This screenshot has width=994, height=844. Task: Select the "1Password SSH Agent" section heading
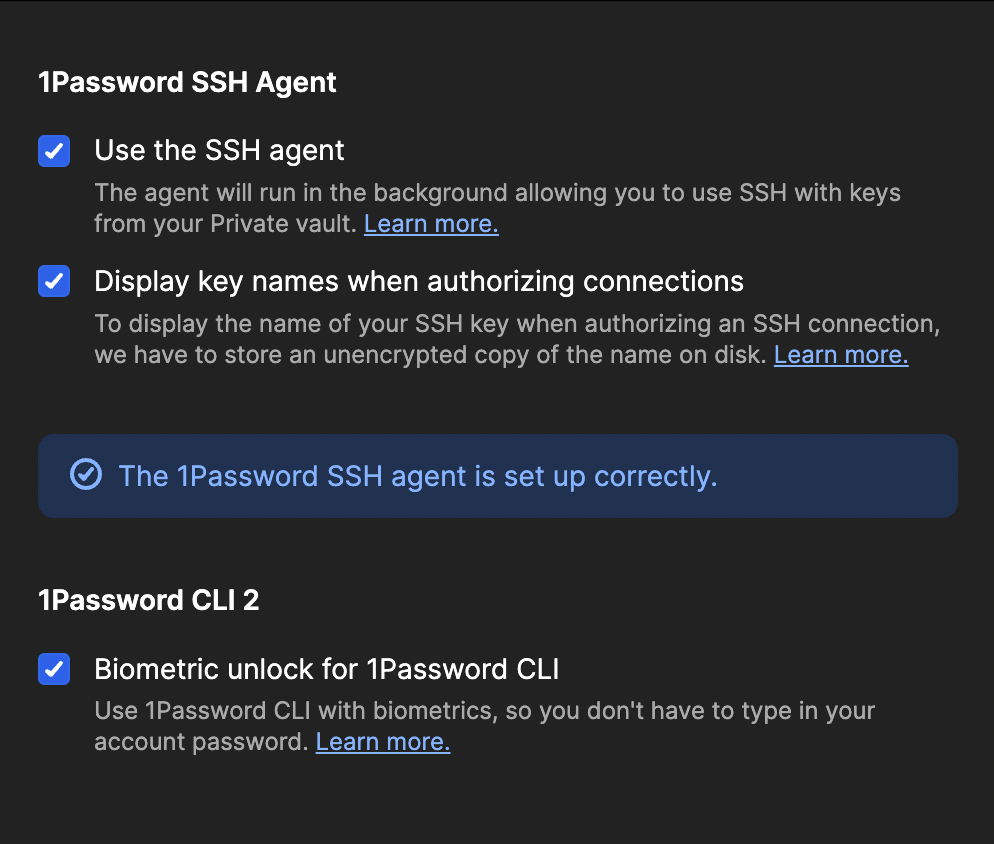pyautogui.click(x=187, y=82)
